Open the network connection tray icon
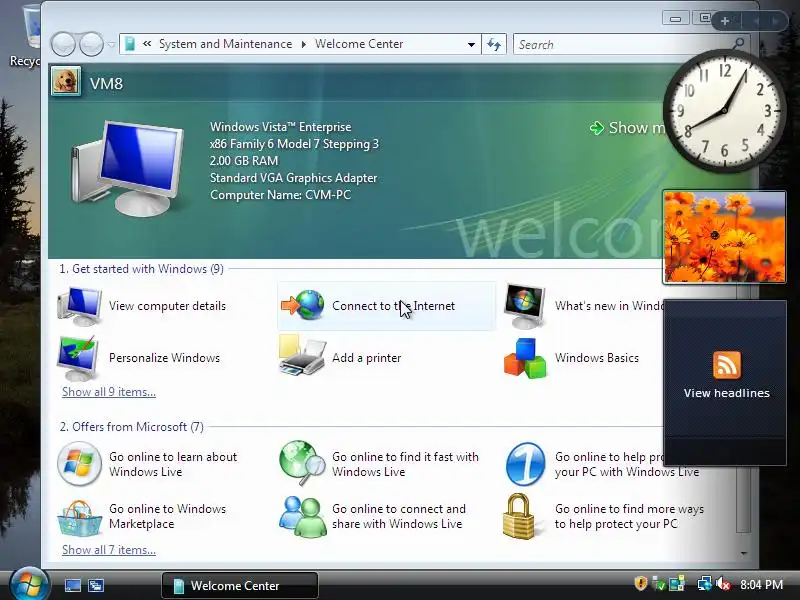 705,584
